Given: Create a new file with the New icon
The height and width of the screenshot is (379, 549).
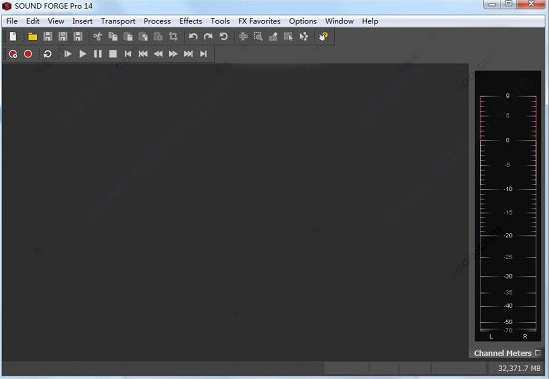Looking at the screenshot, I should [x=13, y=36].
